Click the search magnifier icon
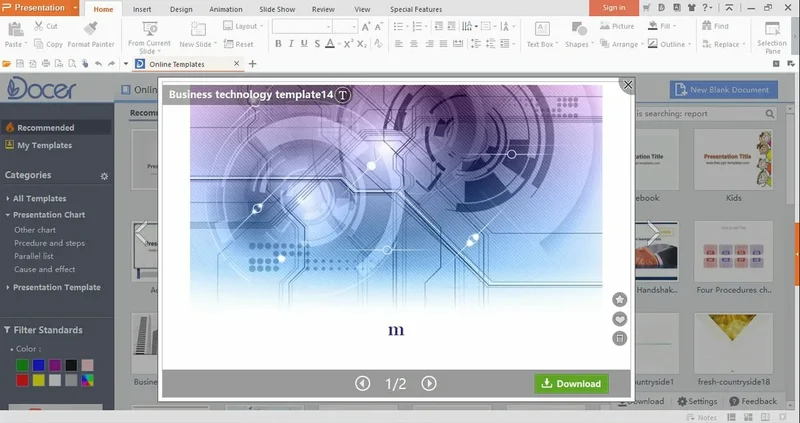The image size is (800, 423). 769,113
